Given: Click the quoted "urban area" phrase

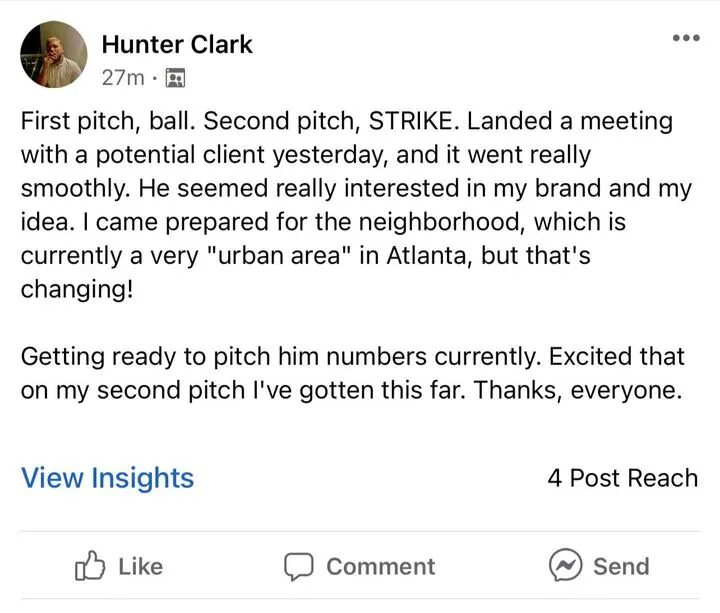Looking at the screenshot, I should point(277,255).
